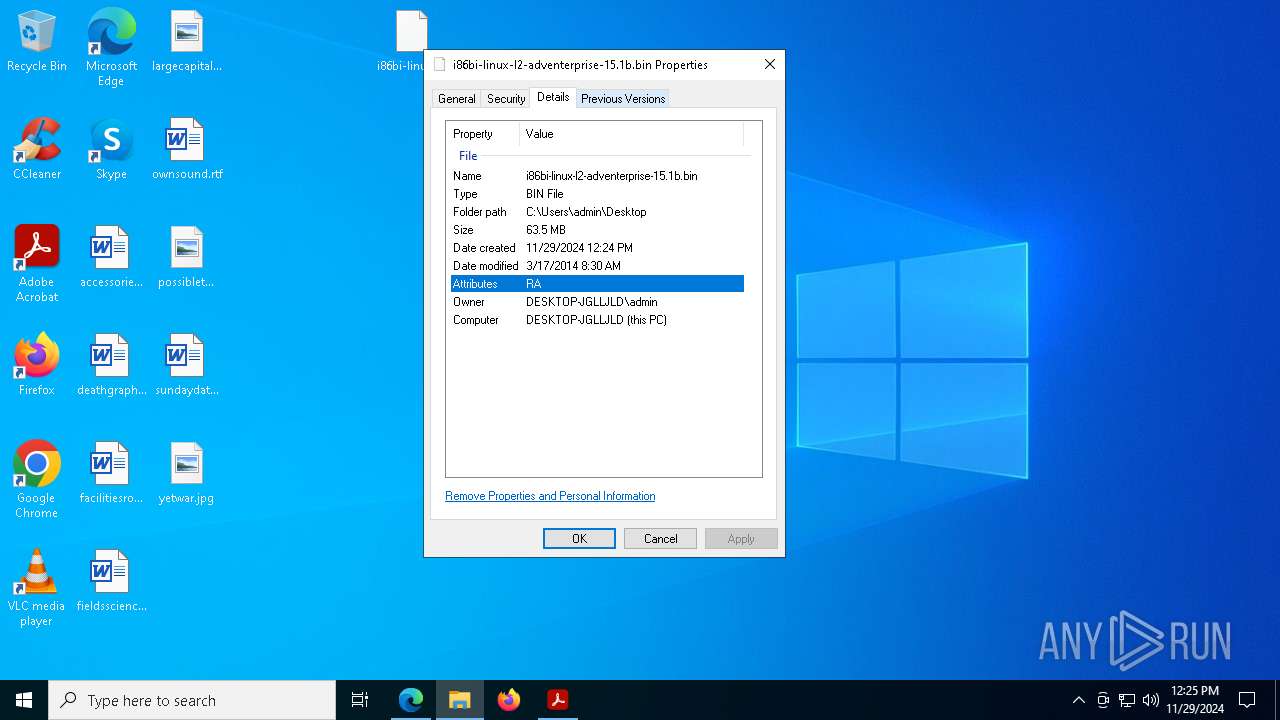
Task: Open volume control in system tray
Action: [1151, 700]
